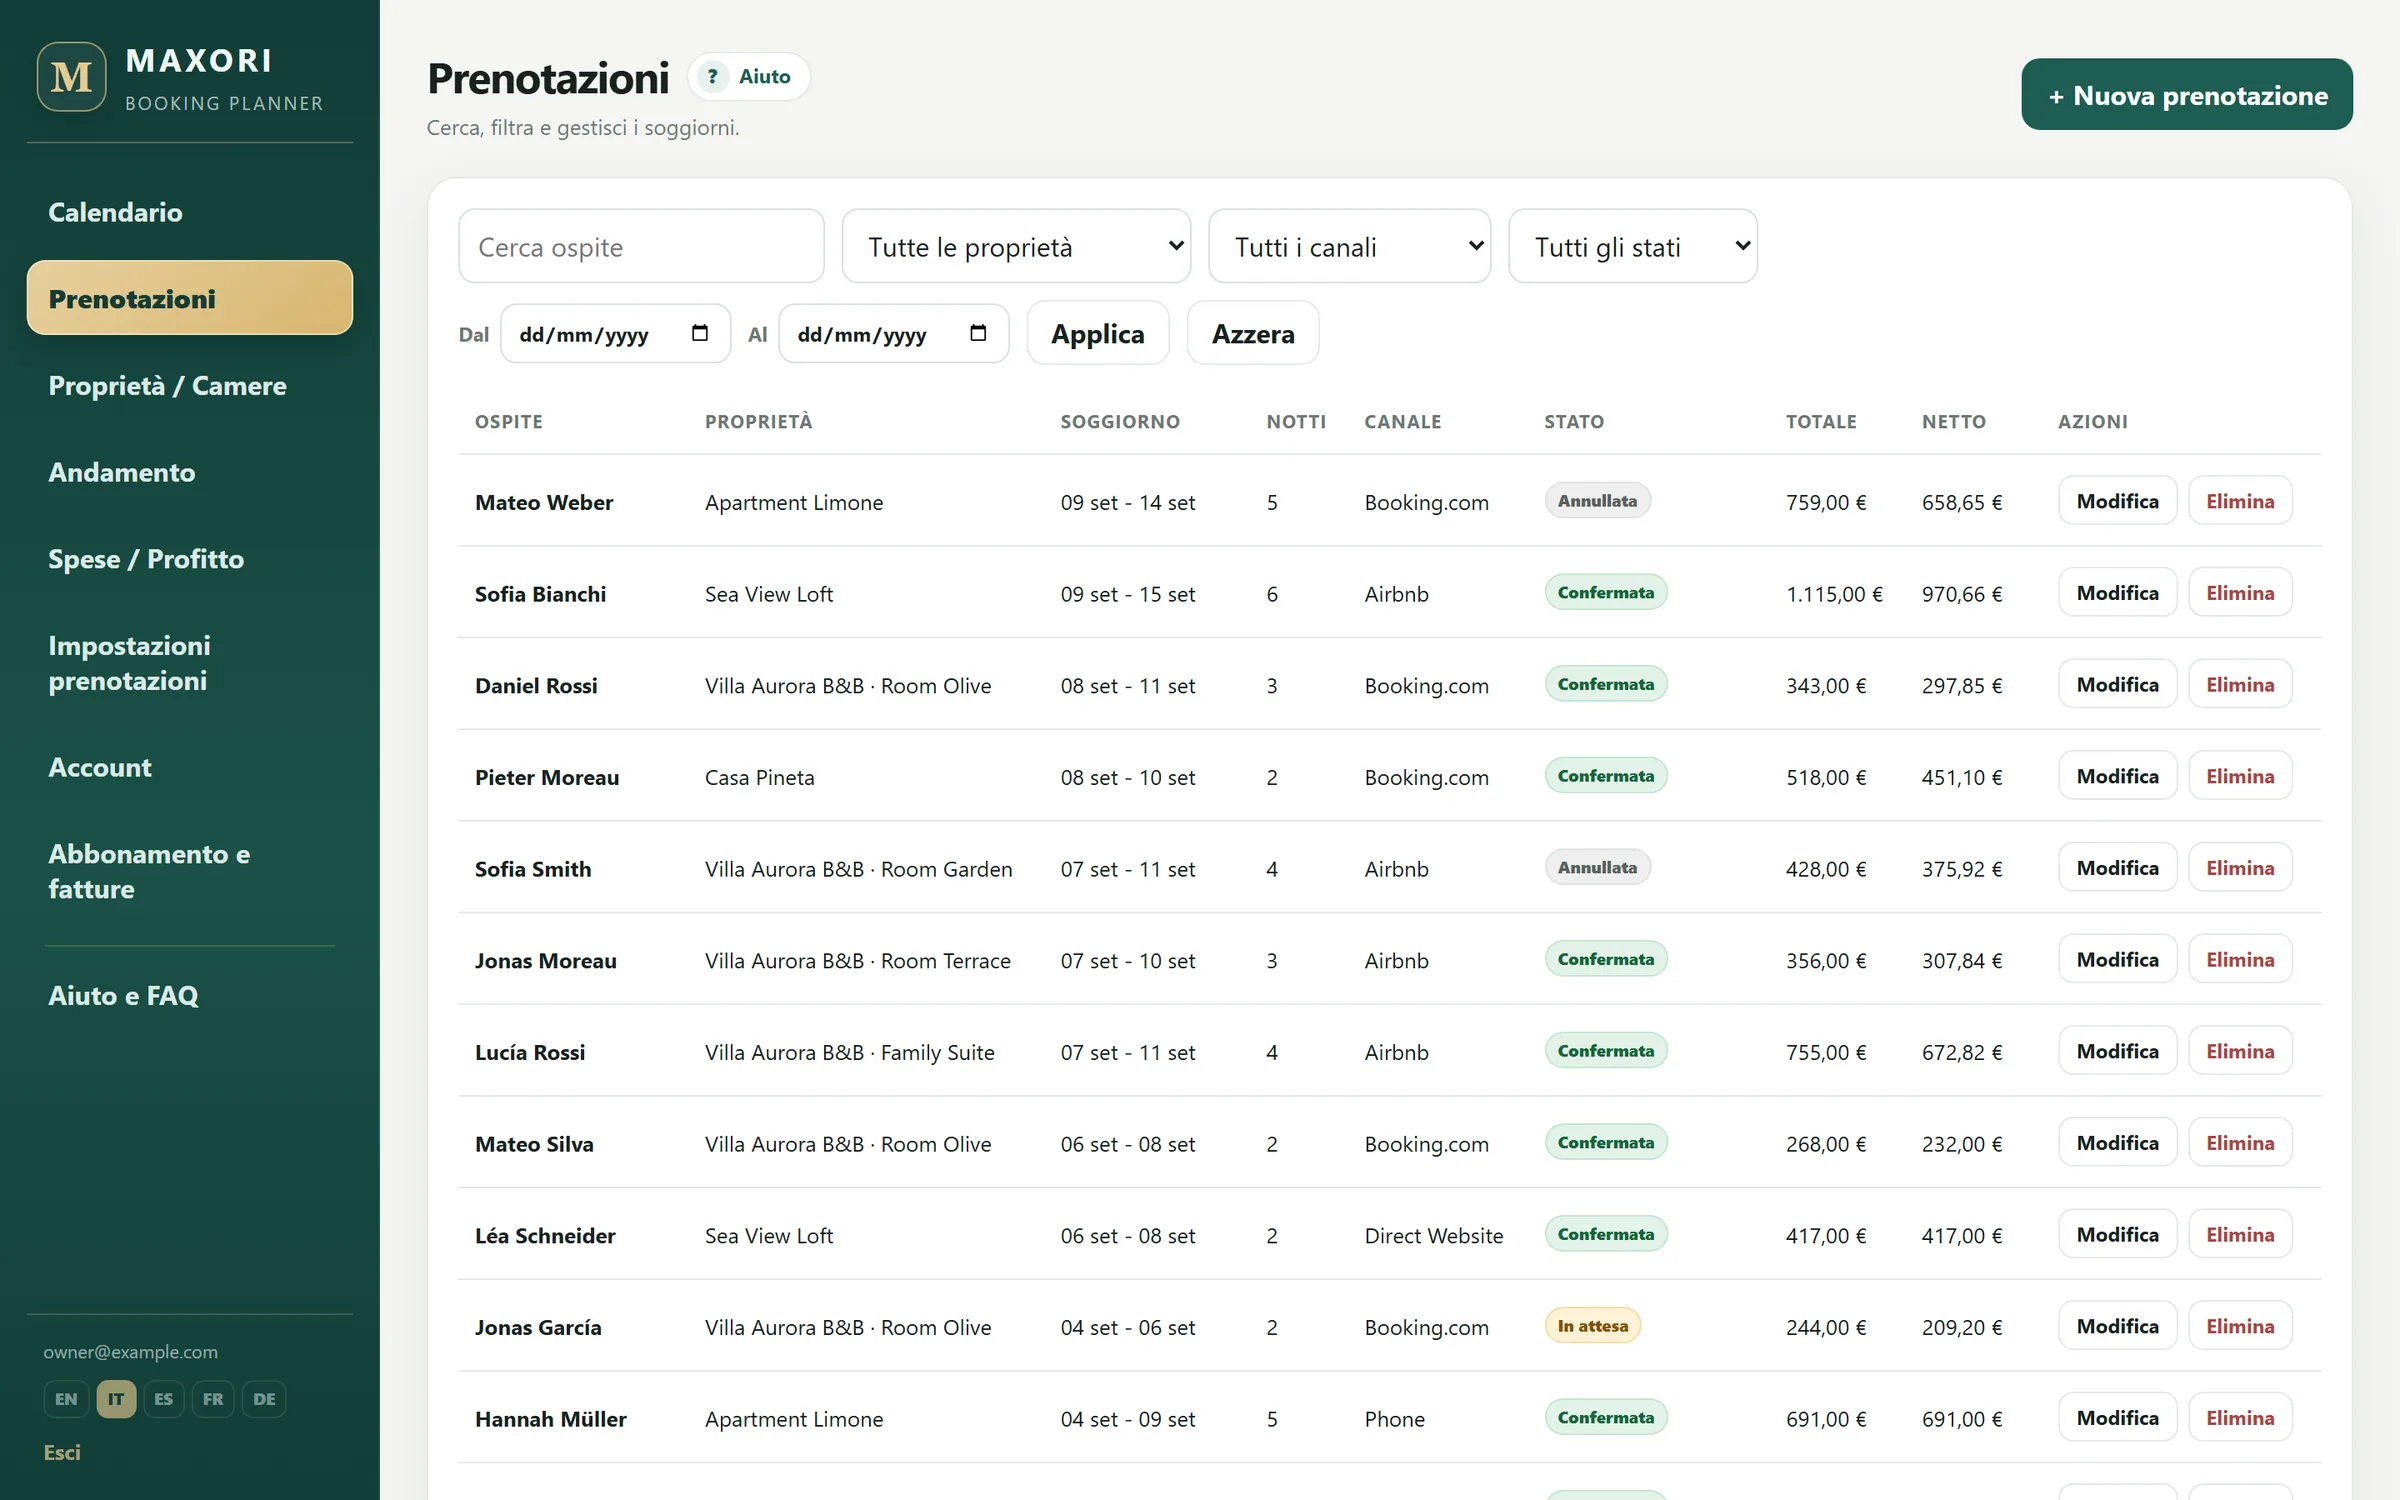Delete Sofia Bianchi's booking with Elimina
This screenshot has height=1500, width=2400.
(2240, 593)
